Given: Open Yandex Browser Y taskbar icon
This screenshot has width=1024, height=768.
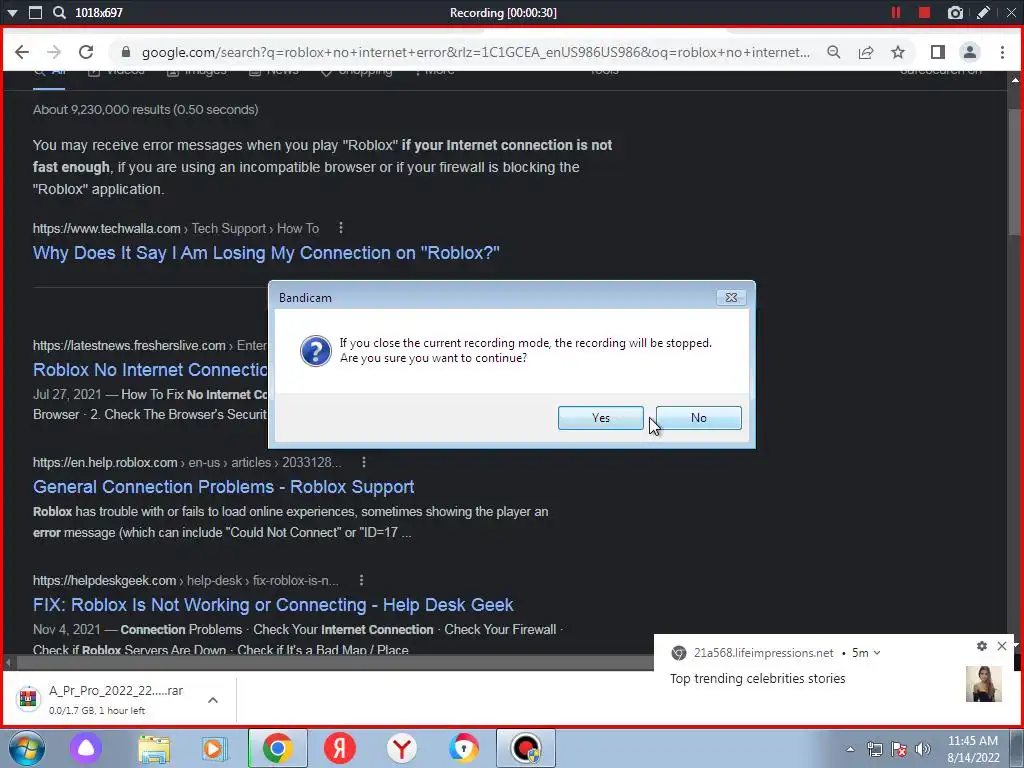Looking at the screenshot, I should point(402,748).
